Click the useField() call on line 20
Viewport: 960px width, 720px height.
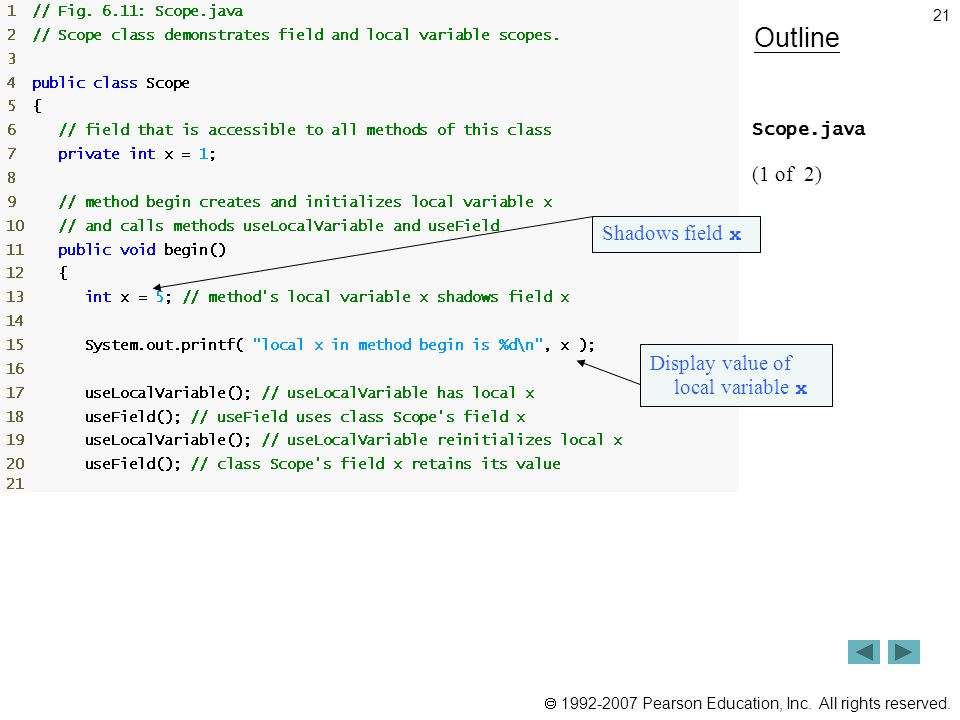(133, 463)
